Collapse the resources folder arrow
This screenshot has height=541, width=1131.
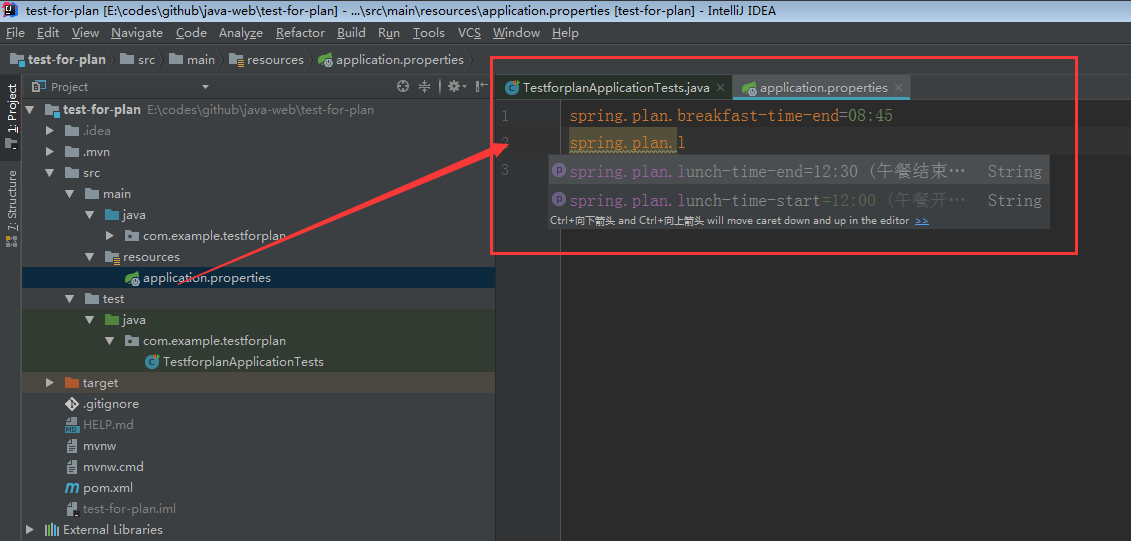point(90,257)
